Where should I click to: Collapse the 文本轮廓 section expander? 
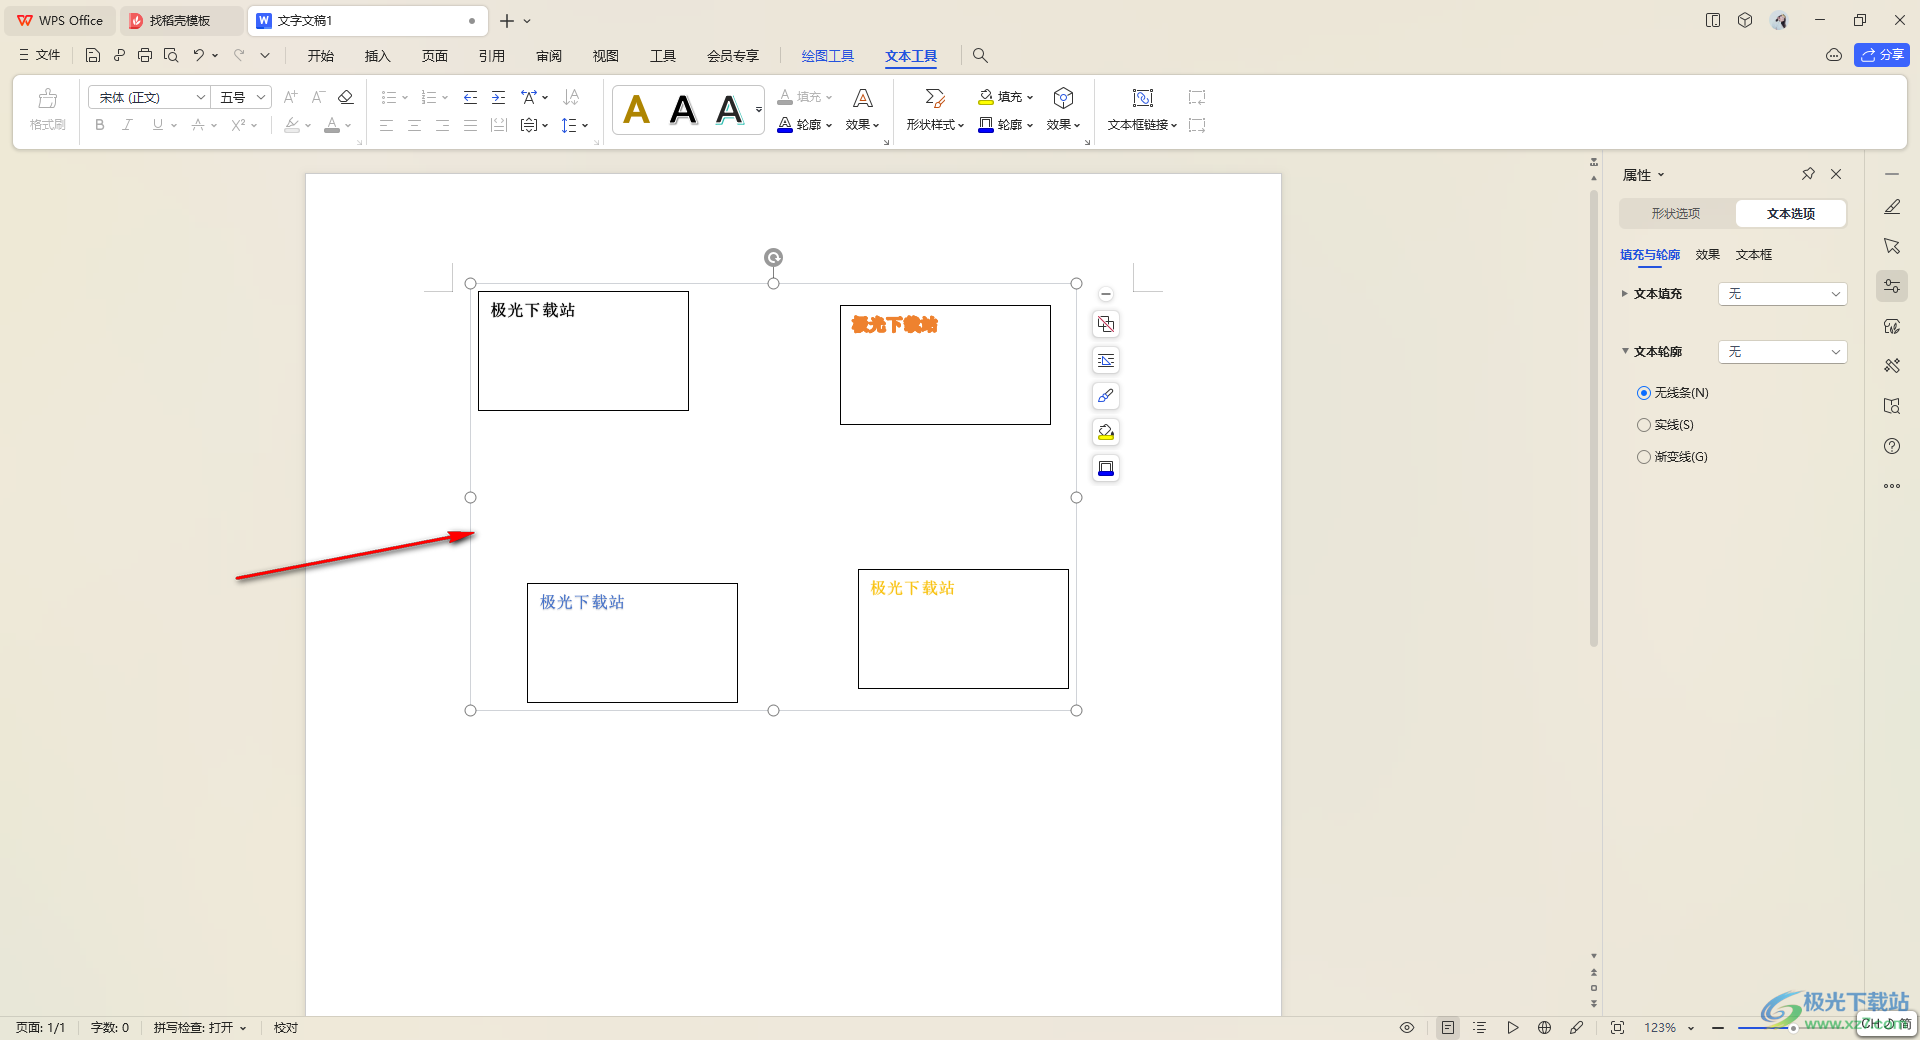[x=1625, y=351]
